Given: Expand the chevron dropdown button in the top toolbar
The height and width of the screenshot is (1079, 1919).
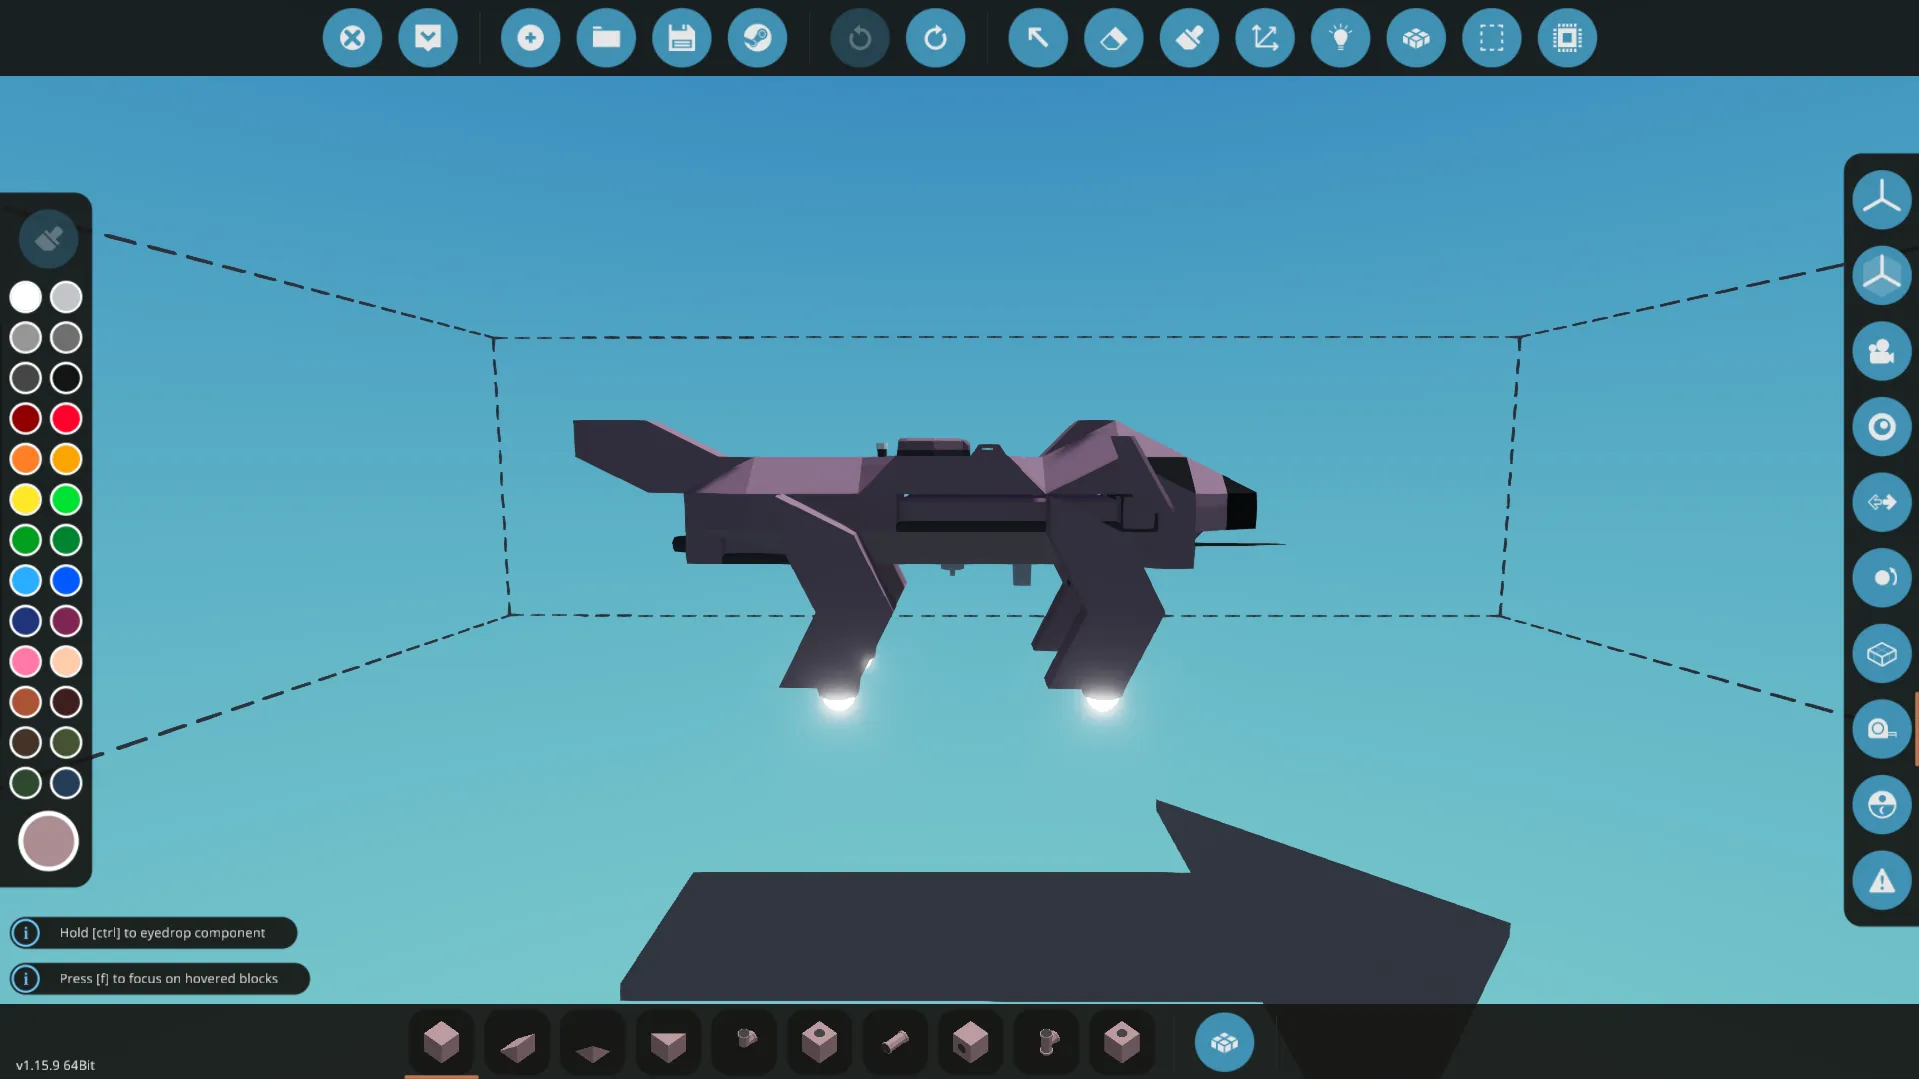Looking at the screenshot, I should pos(428,38).
